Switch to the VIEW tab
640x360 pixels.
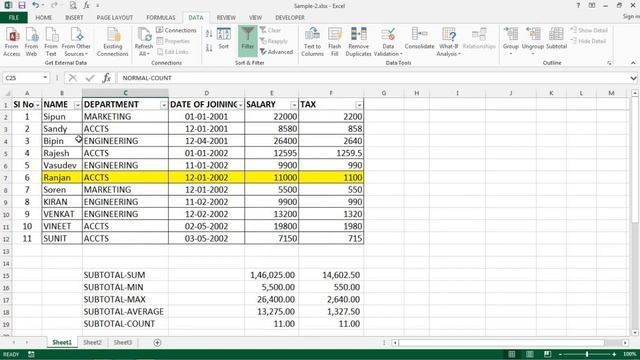pyautogui.click(x=256, y=18)
